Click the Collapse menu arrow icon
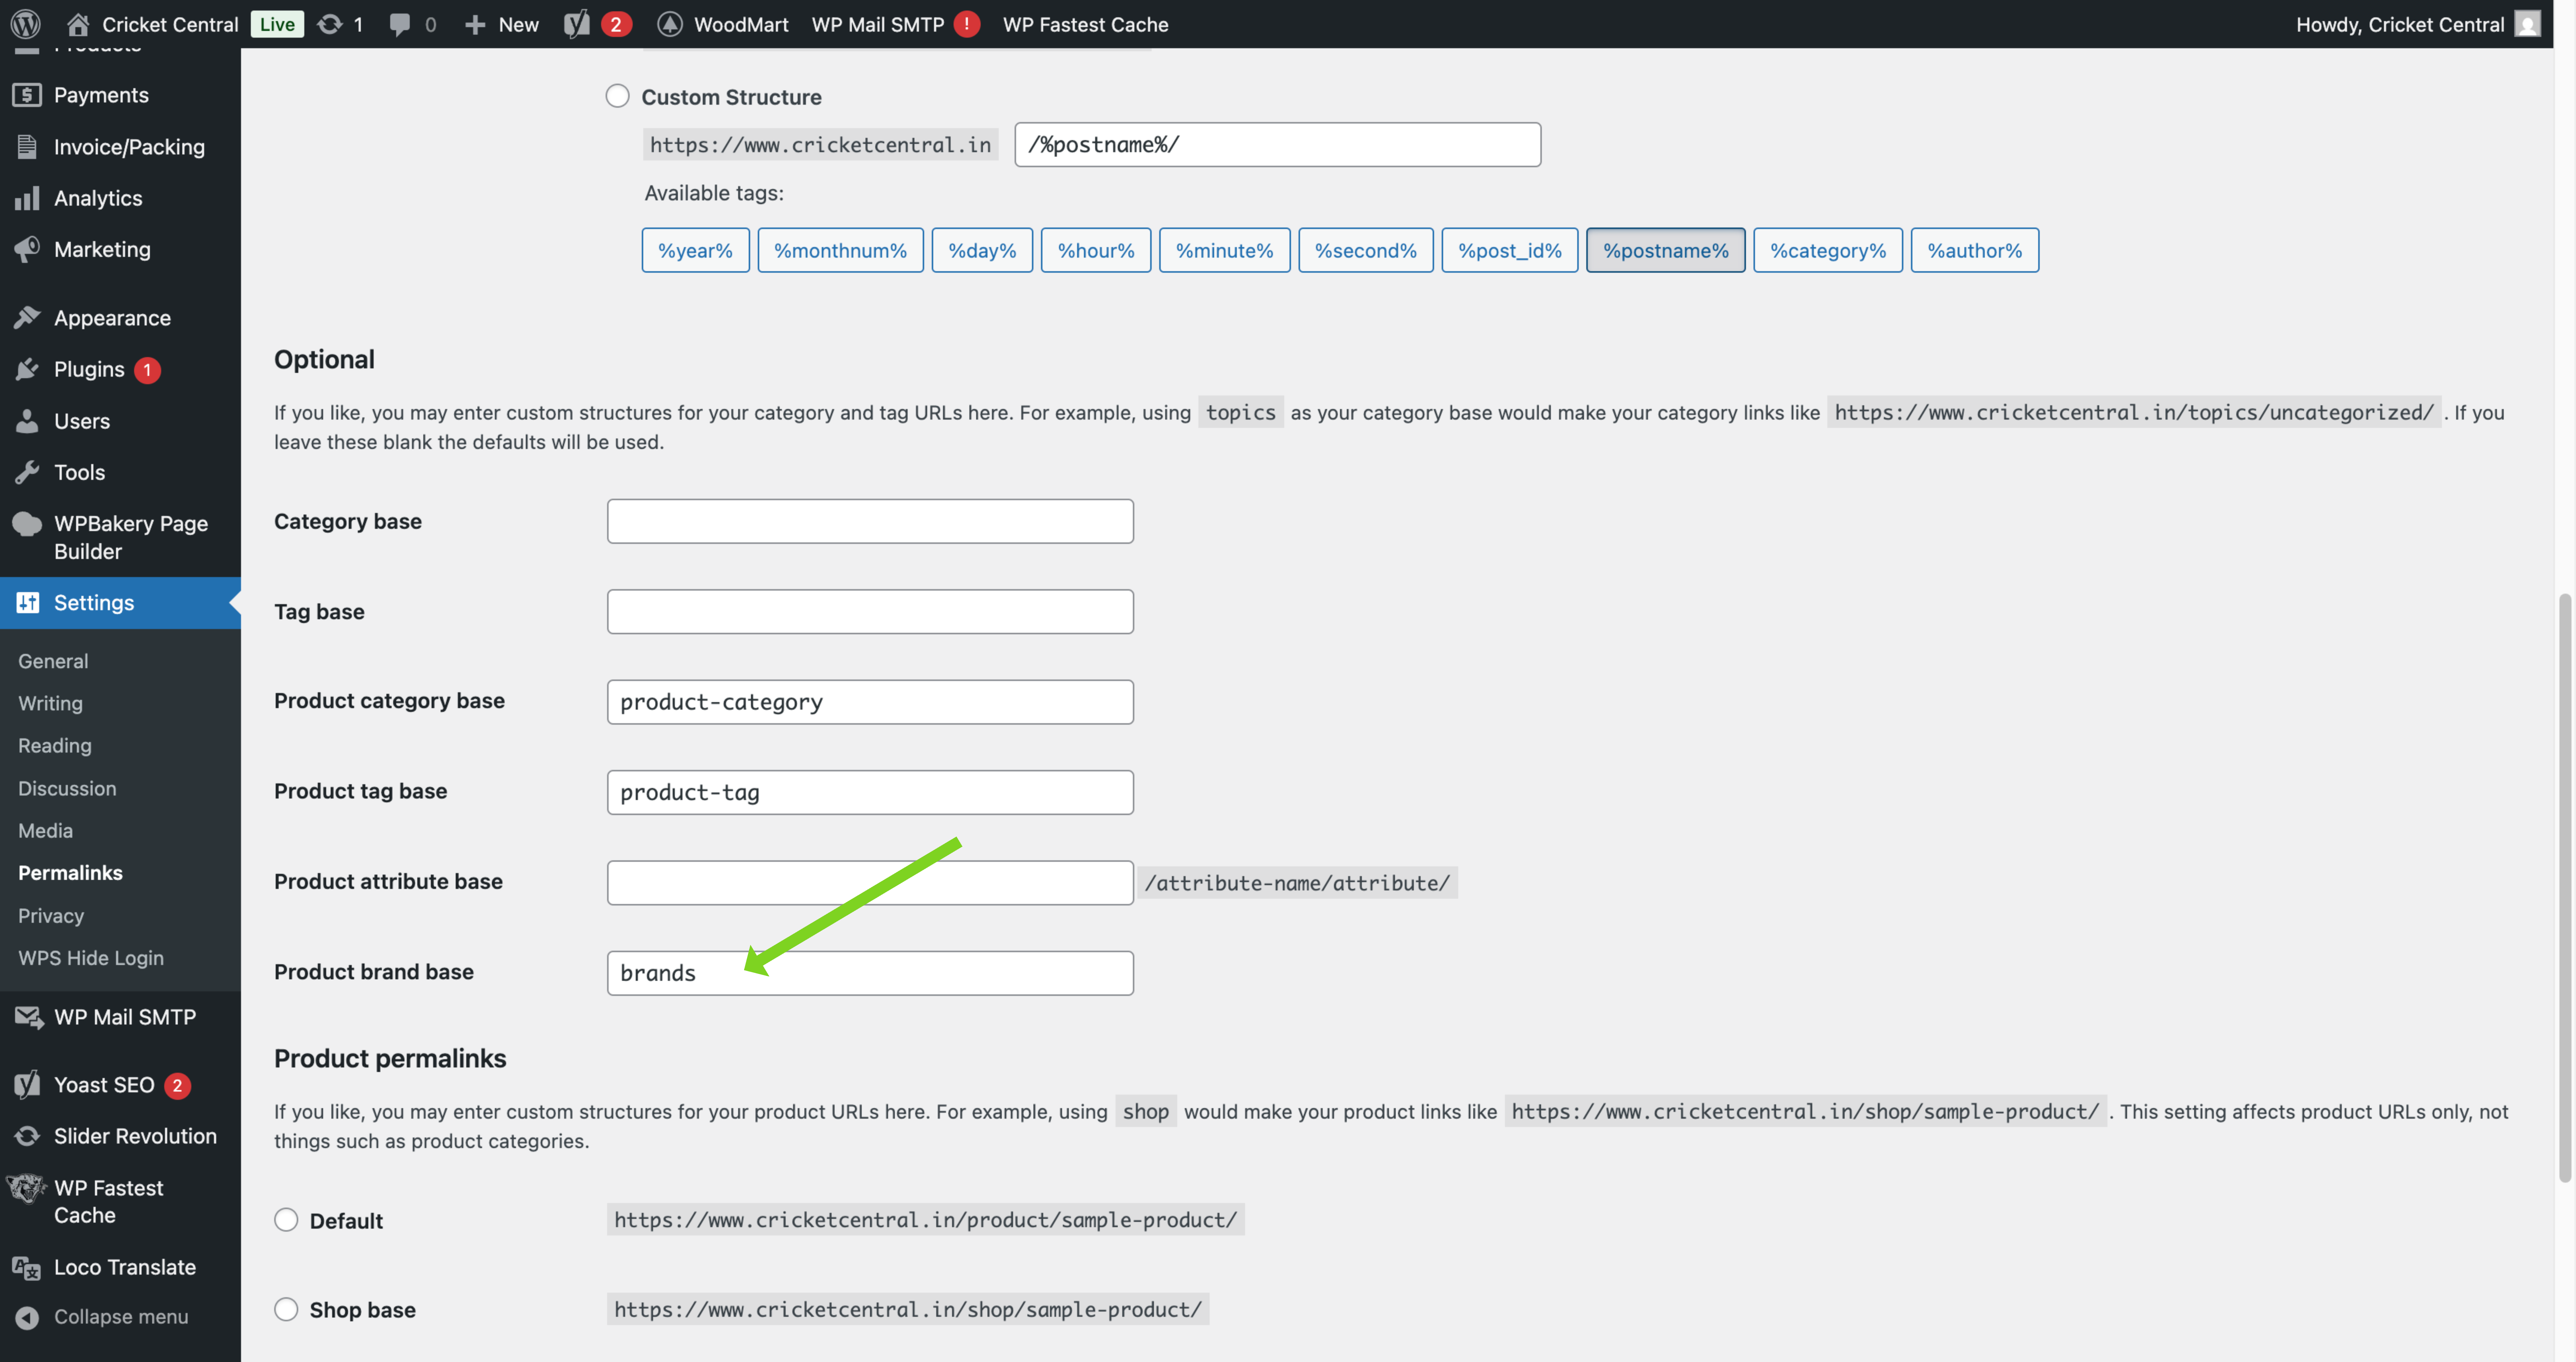The image size is (2576, 1362). click(x=27, y=1317)
